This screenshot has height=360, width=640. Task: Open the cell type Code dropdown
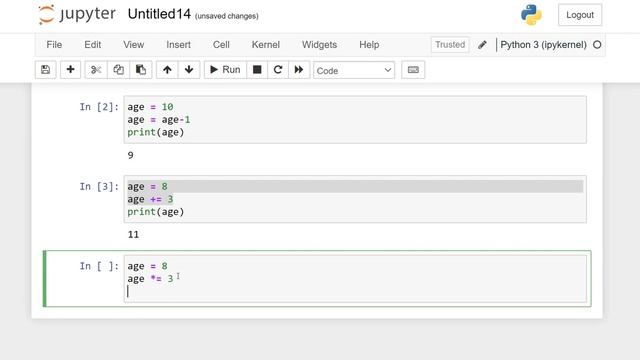(354, 70)
